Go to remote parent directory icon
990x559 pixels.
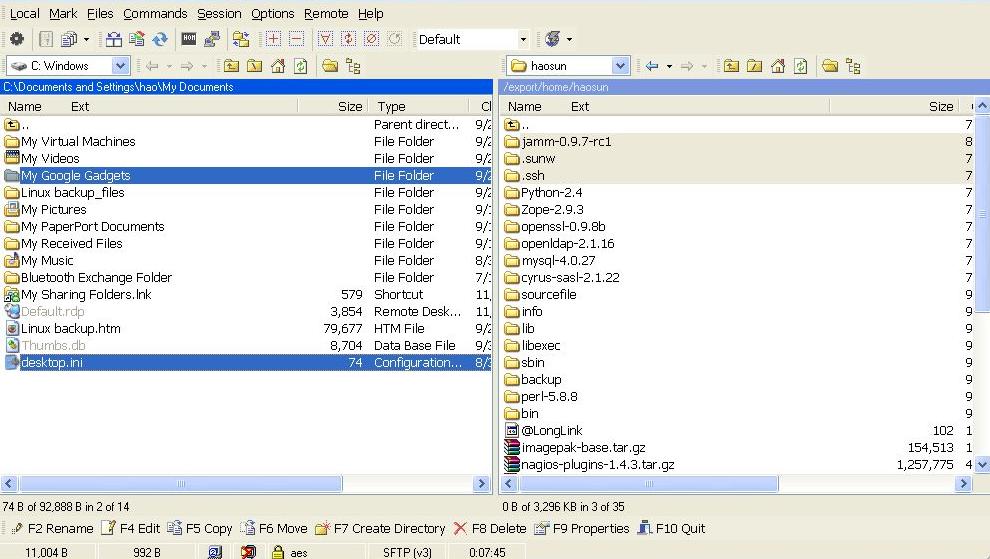731,66
